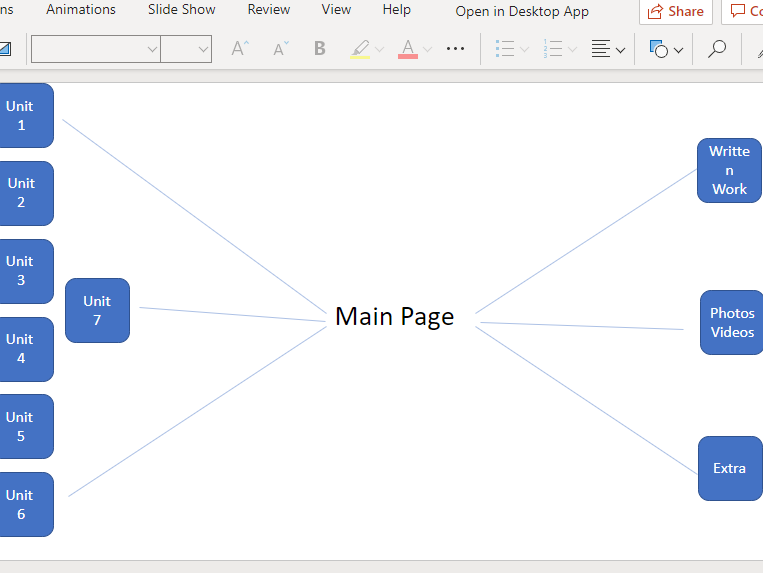The height and width of the screenshot is (573, 763).
Task: Open the more options ellipsis
Action: coord(455,49)
